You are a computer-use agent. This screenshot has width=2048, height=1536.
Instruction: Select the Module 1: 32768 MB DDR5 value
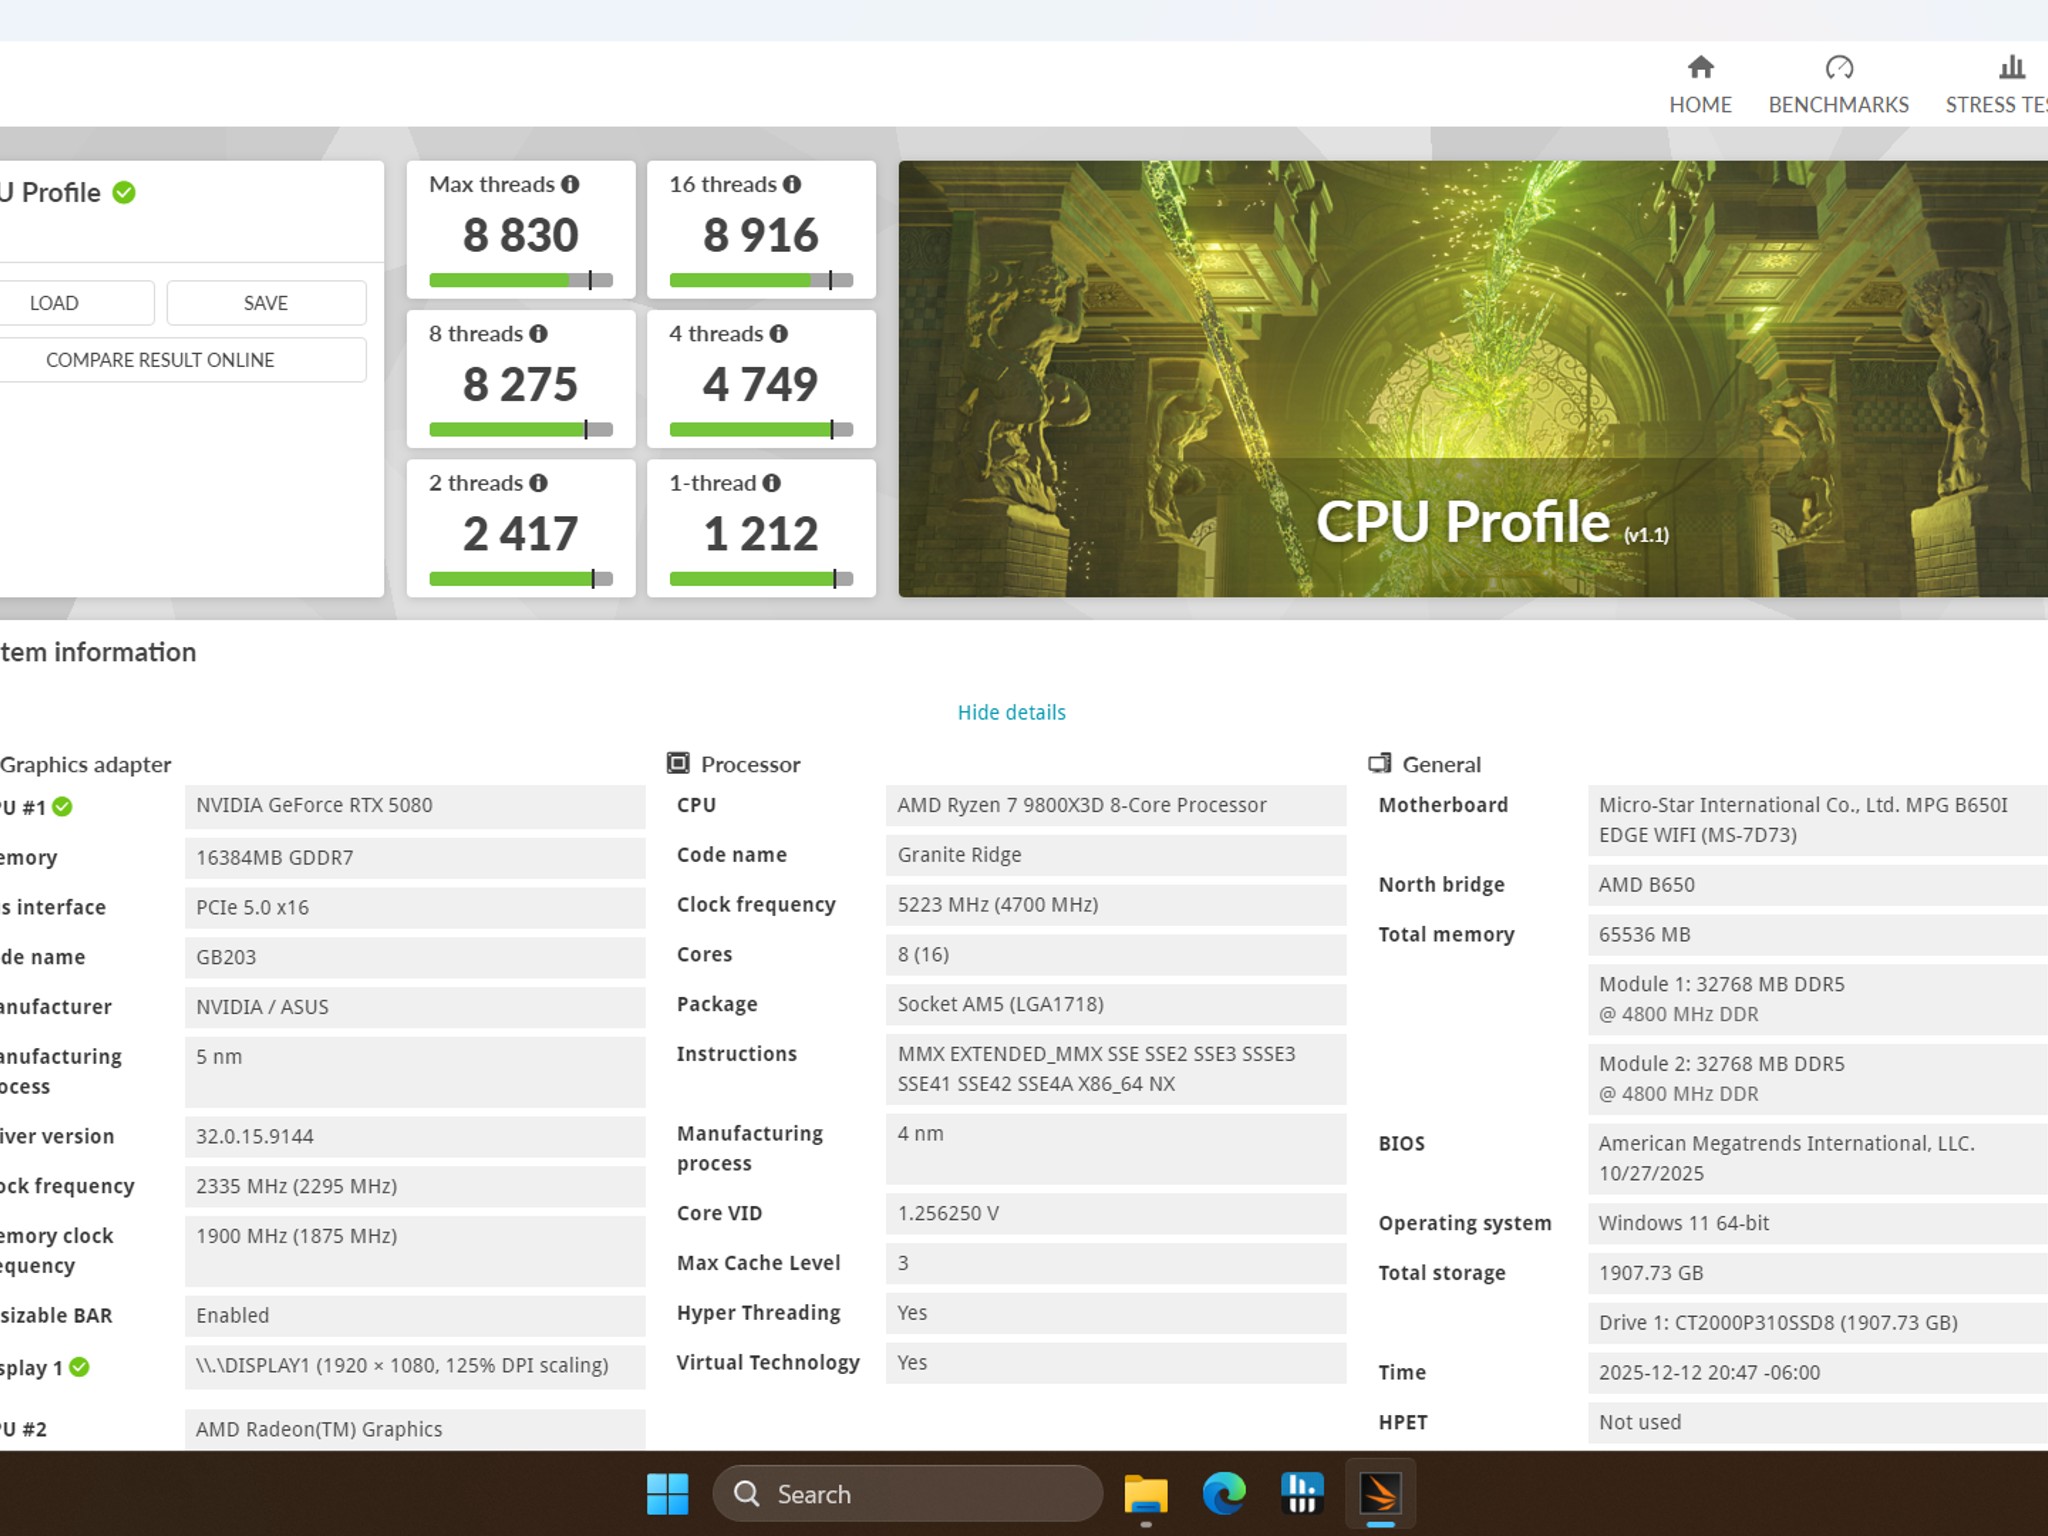click(x=1818, y=999)
